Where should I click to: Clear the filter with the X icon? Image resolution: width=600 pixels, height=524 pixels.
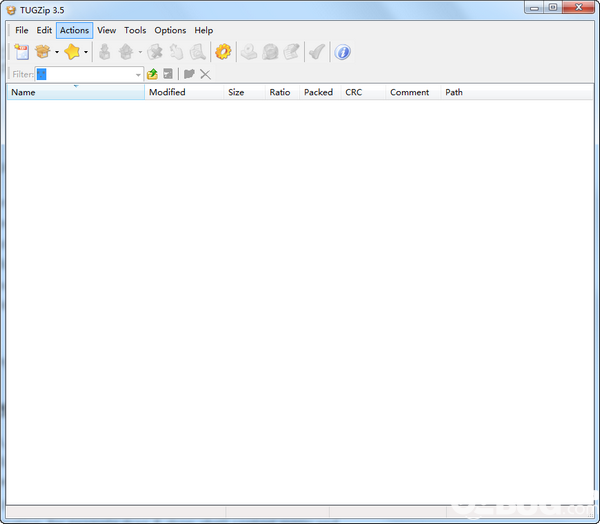pos(205,74)
